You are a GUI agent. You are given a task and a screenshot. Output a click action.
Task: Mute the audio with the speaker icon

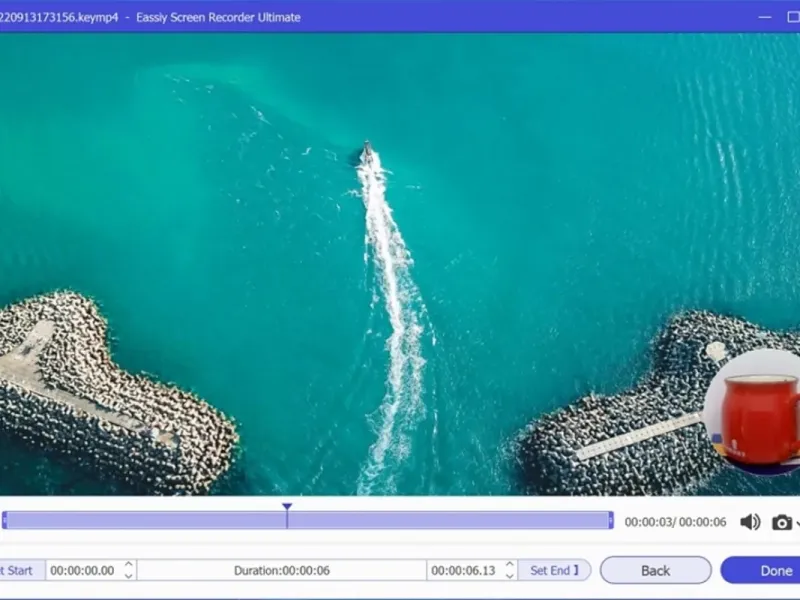[750, 522]
